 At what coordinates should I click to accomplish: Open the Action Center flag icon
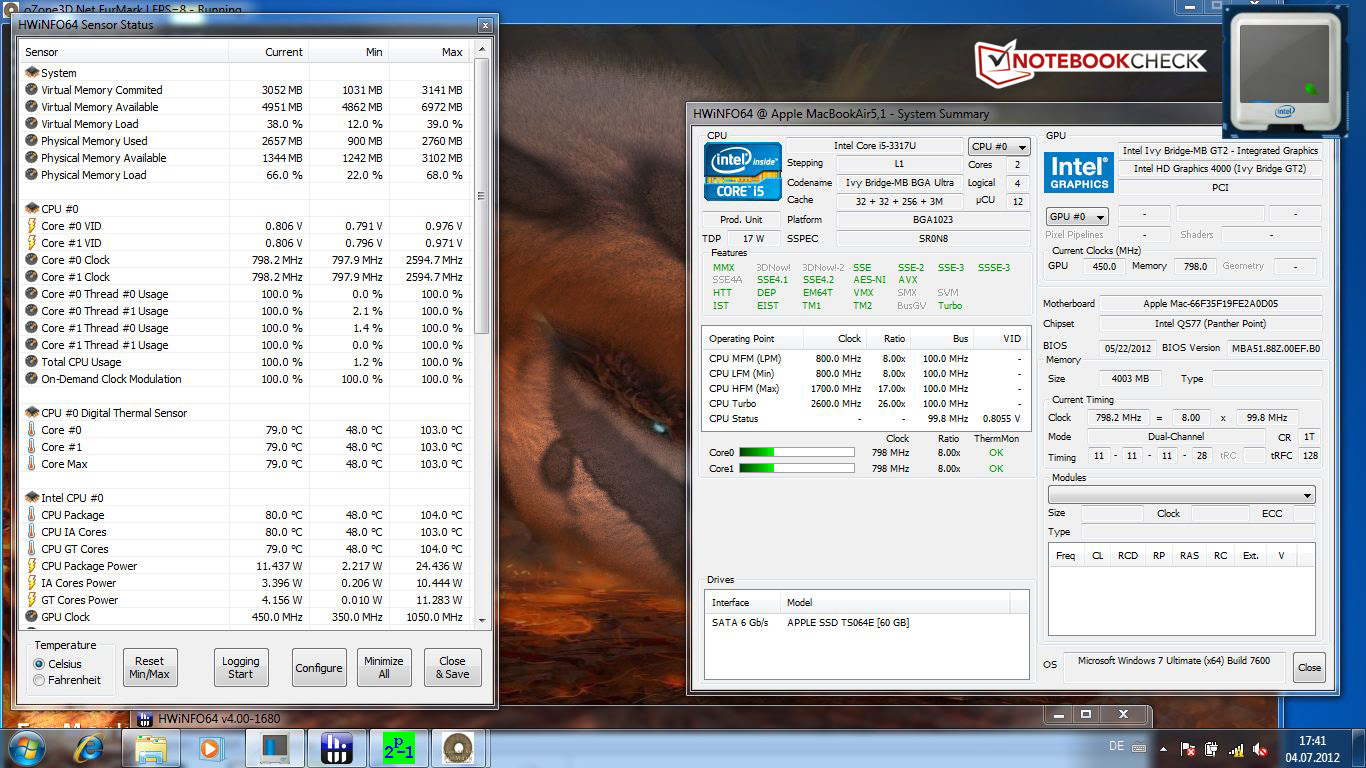point(1189,749)
